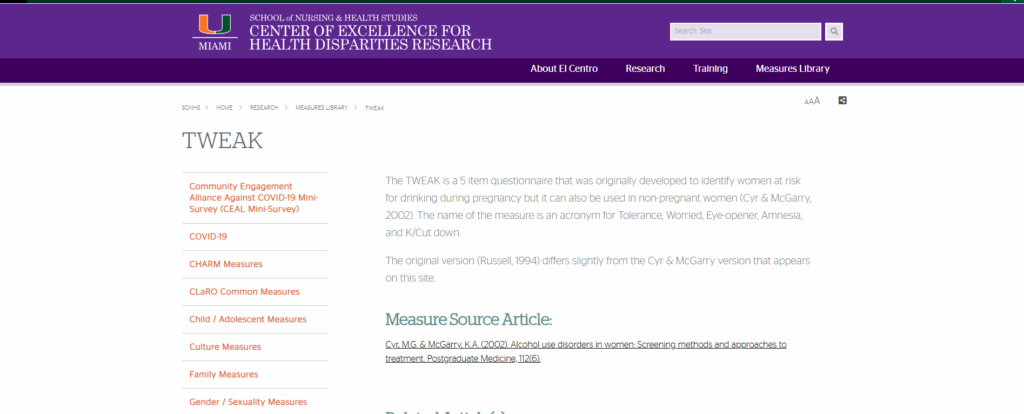The height and width of the screenshot is (414, 1024).
Task: Open Center of Excellence for Health Disparities Research title
Action: pyautogui.click(x=370, y=38)
